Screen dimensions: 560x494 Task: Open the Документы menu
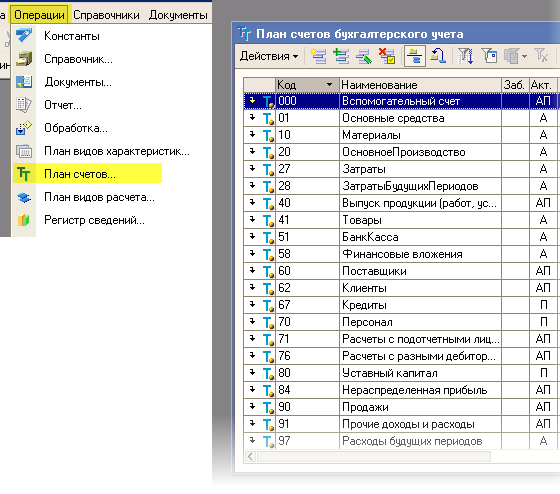tap(178, 15)
